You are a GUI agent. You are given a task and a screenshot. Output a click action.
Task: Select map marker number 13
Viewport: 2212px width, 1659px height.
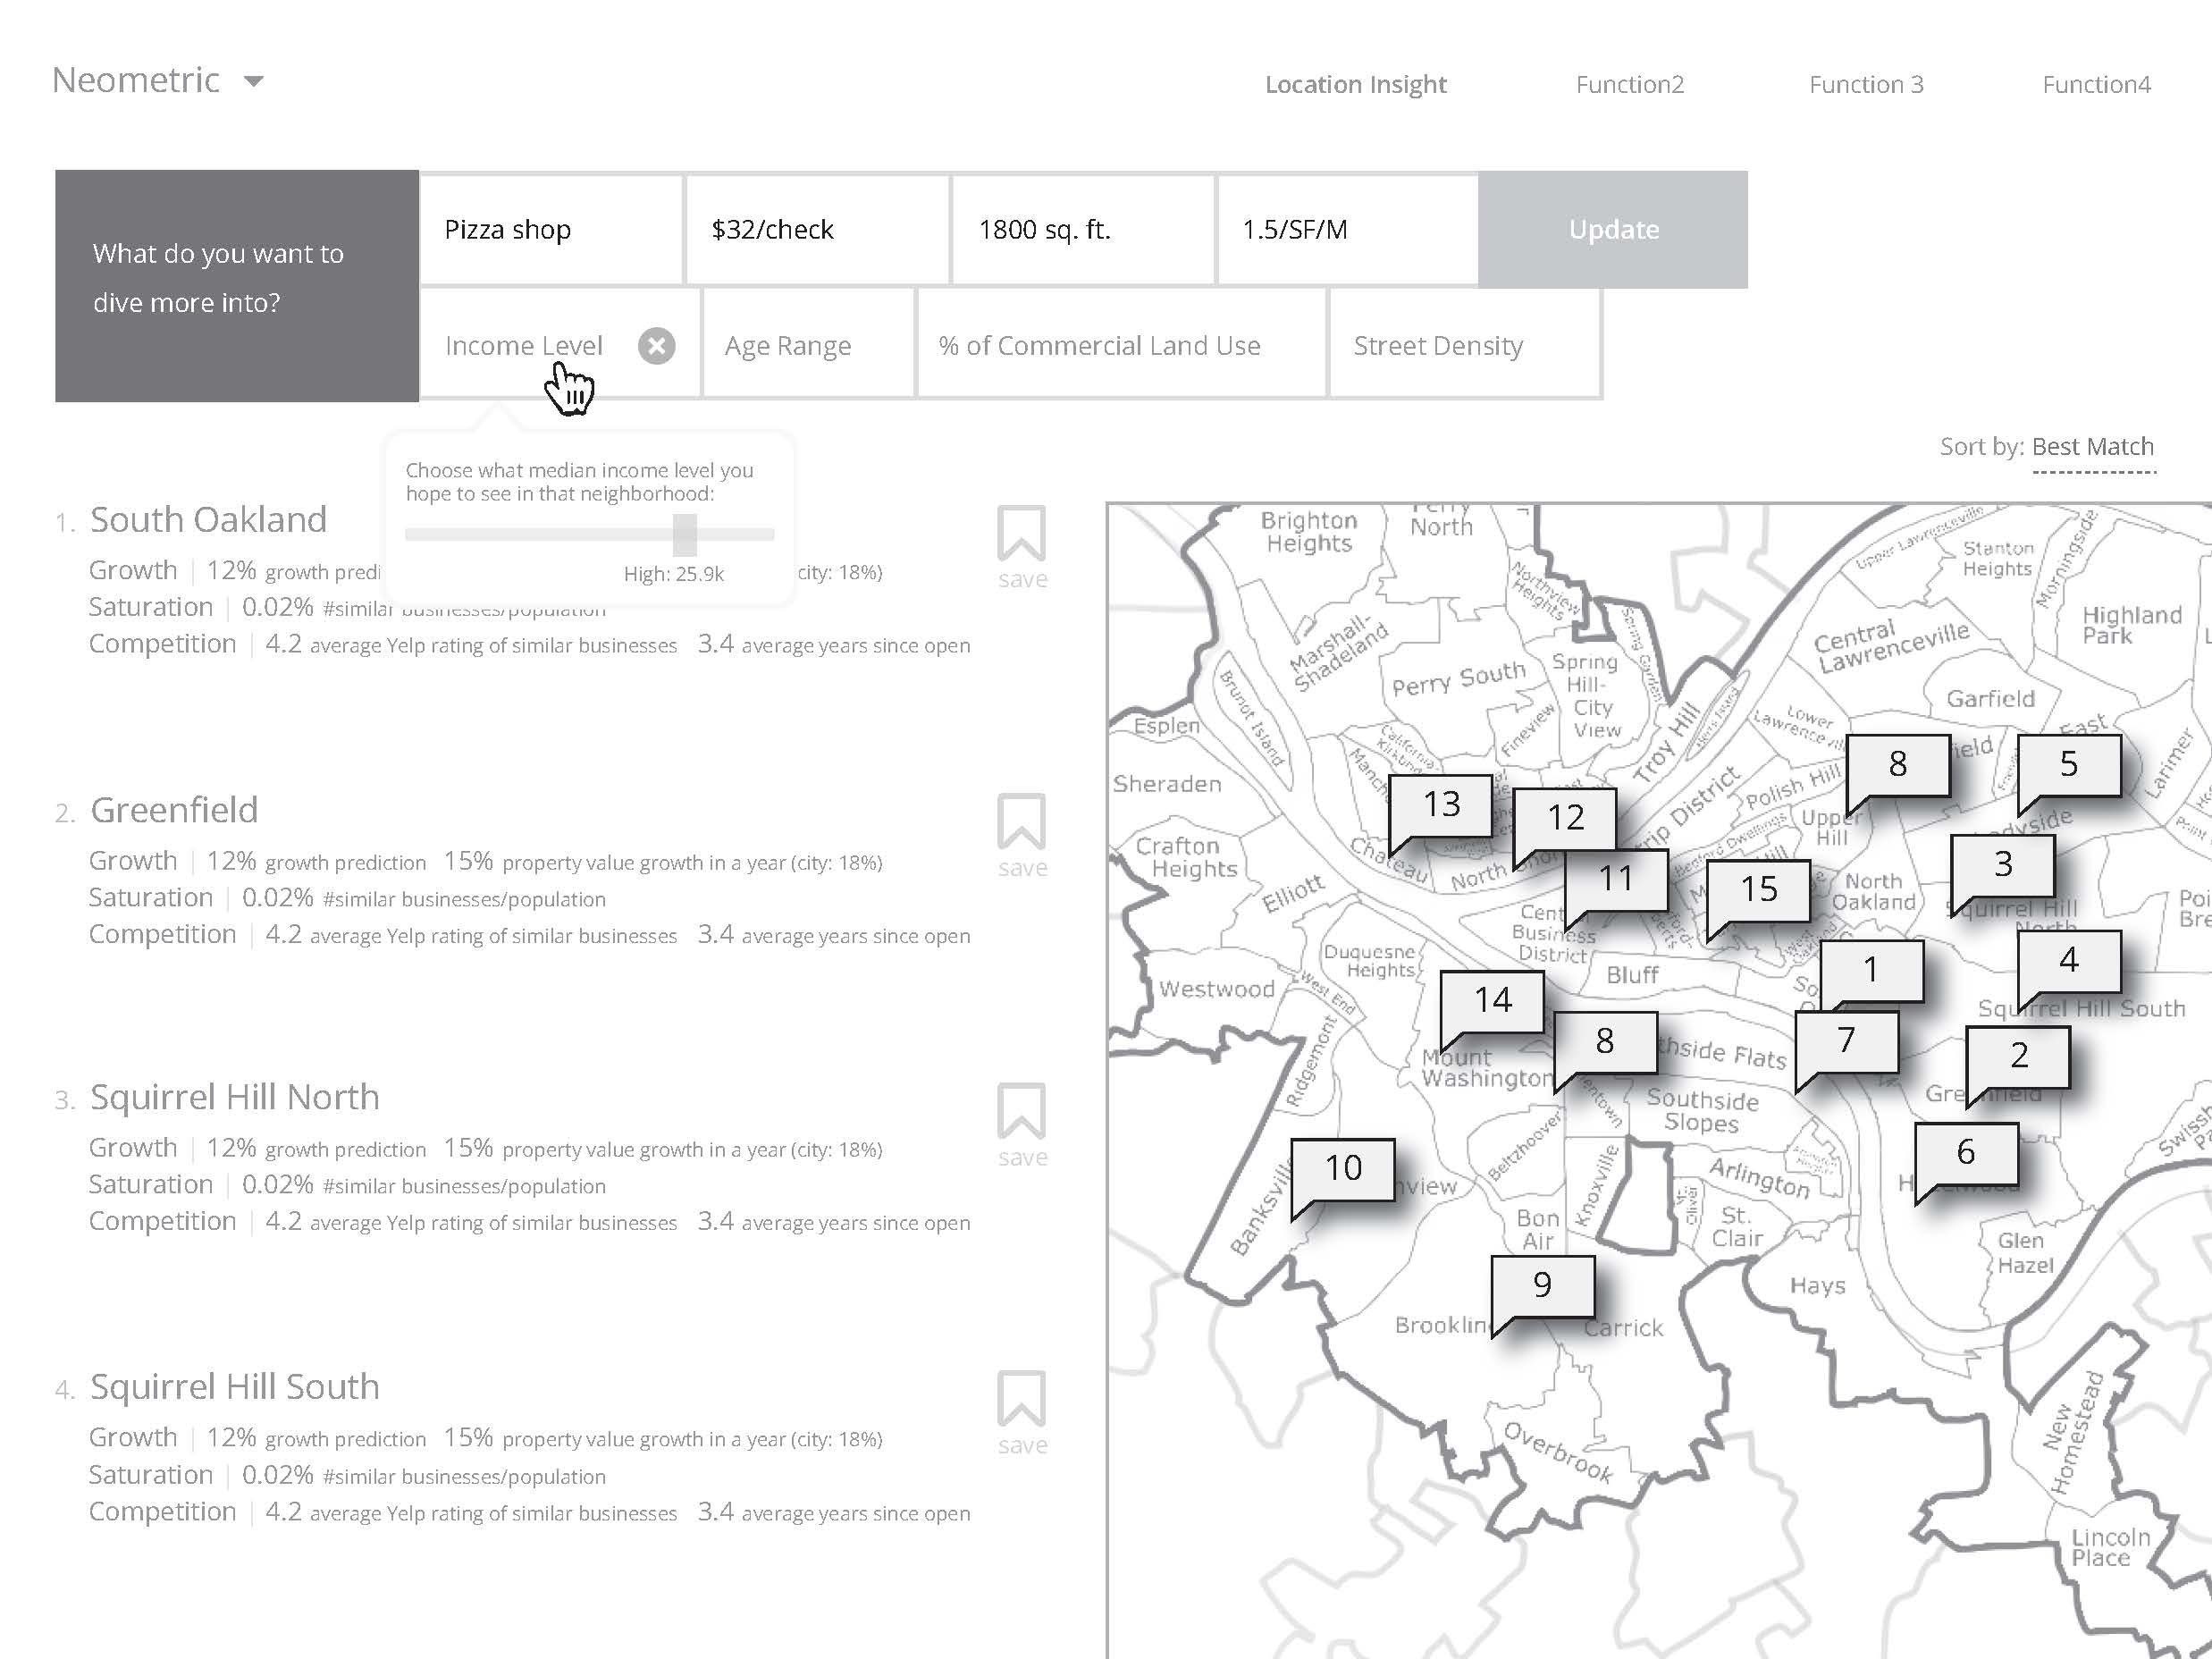[x=1441, y=804]
